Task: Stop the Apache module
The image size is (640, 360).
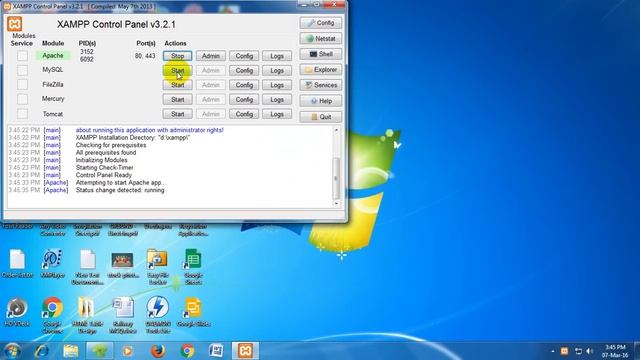Action: 178,56
